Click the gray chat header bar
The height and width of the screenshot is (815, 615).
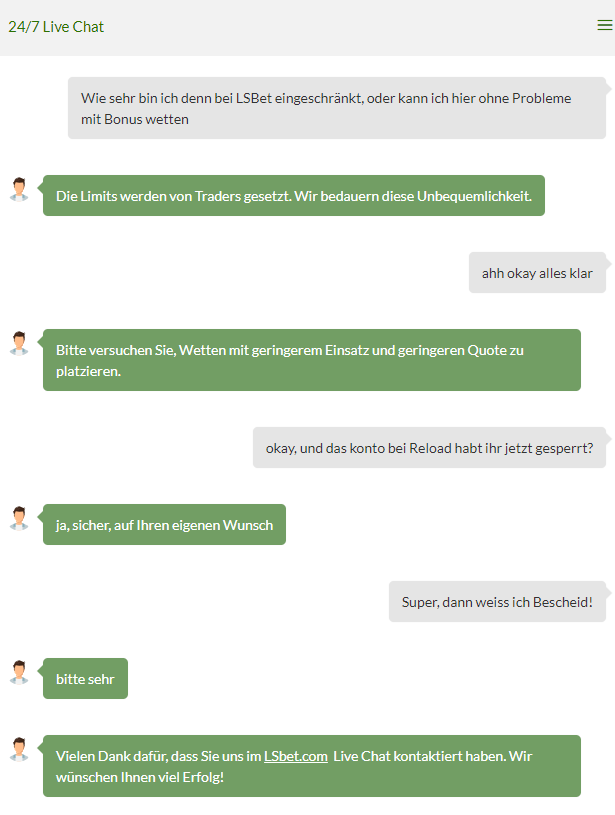point(307,28)
